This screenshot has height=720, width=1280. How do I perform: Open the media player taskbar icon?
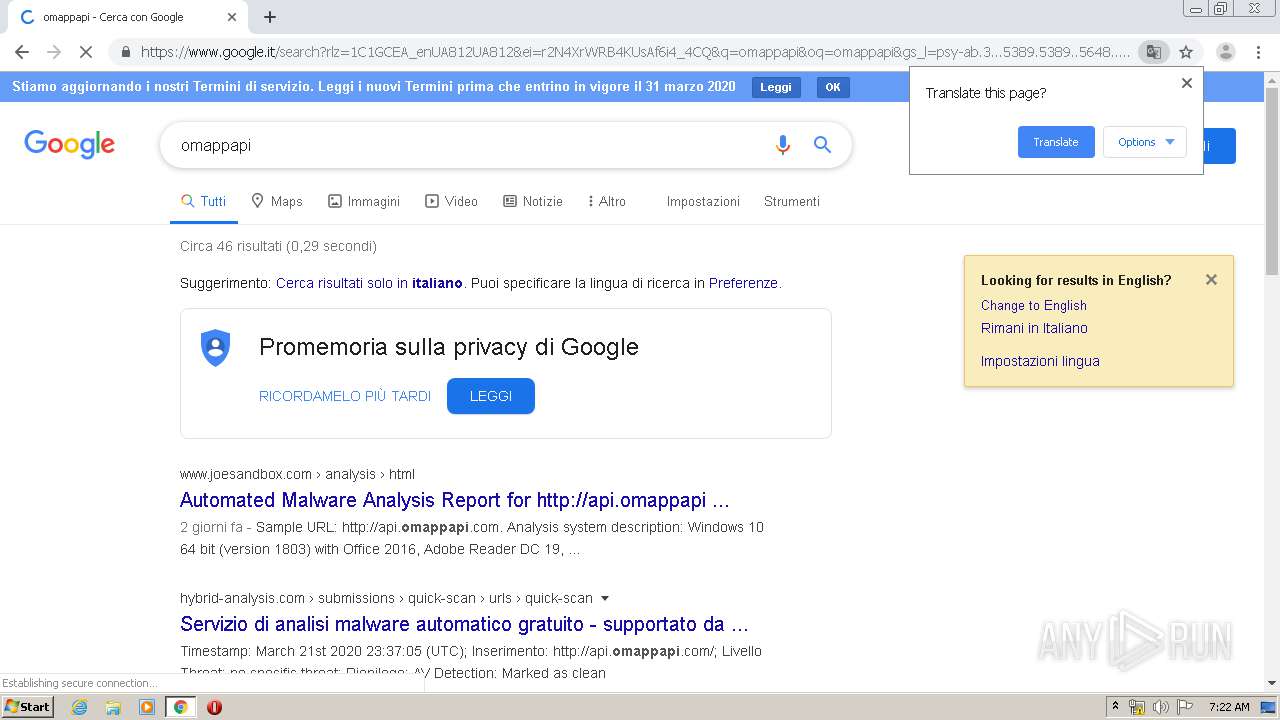[147, 707]
